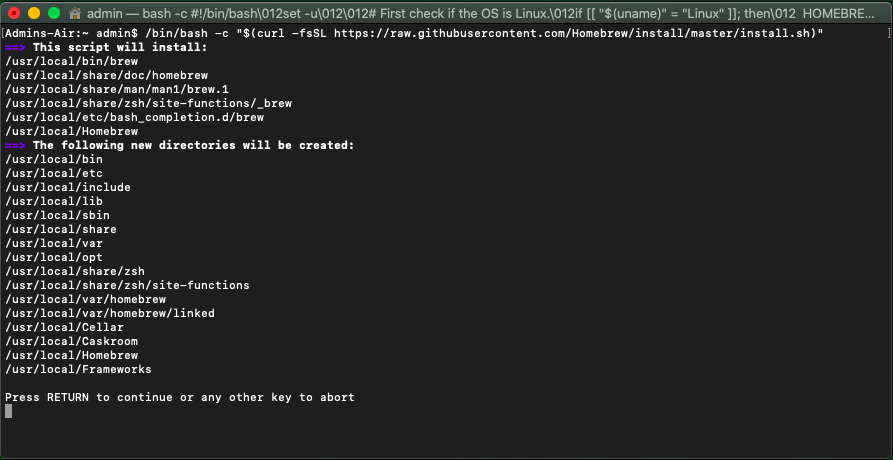
Task: Select the "/usr/local/Frameworks" line
Action: pyautogui.click(x=78, y=369)
